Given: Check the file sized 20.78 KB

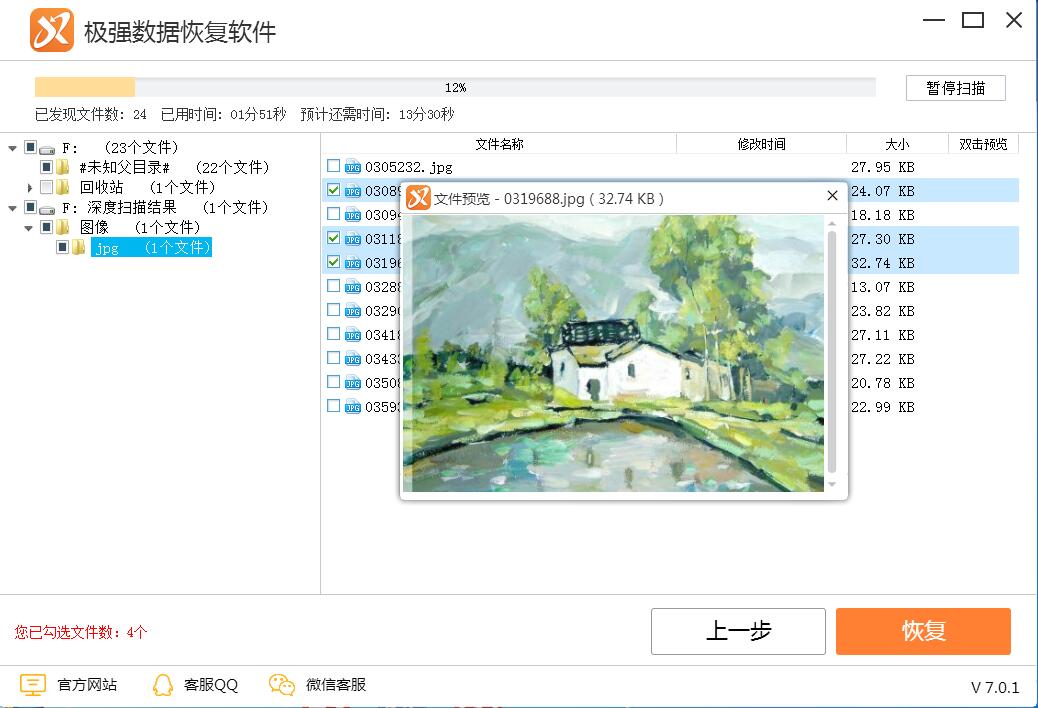Looking at the screenshot, I should 334,382.
